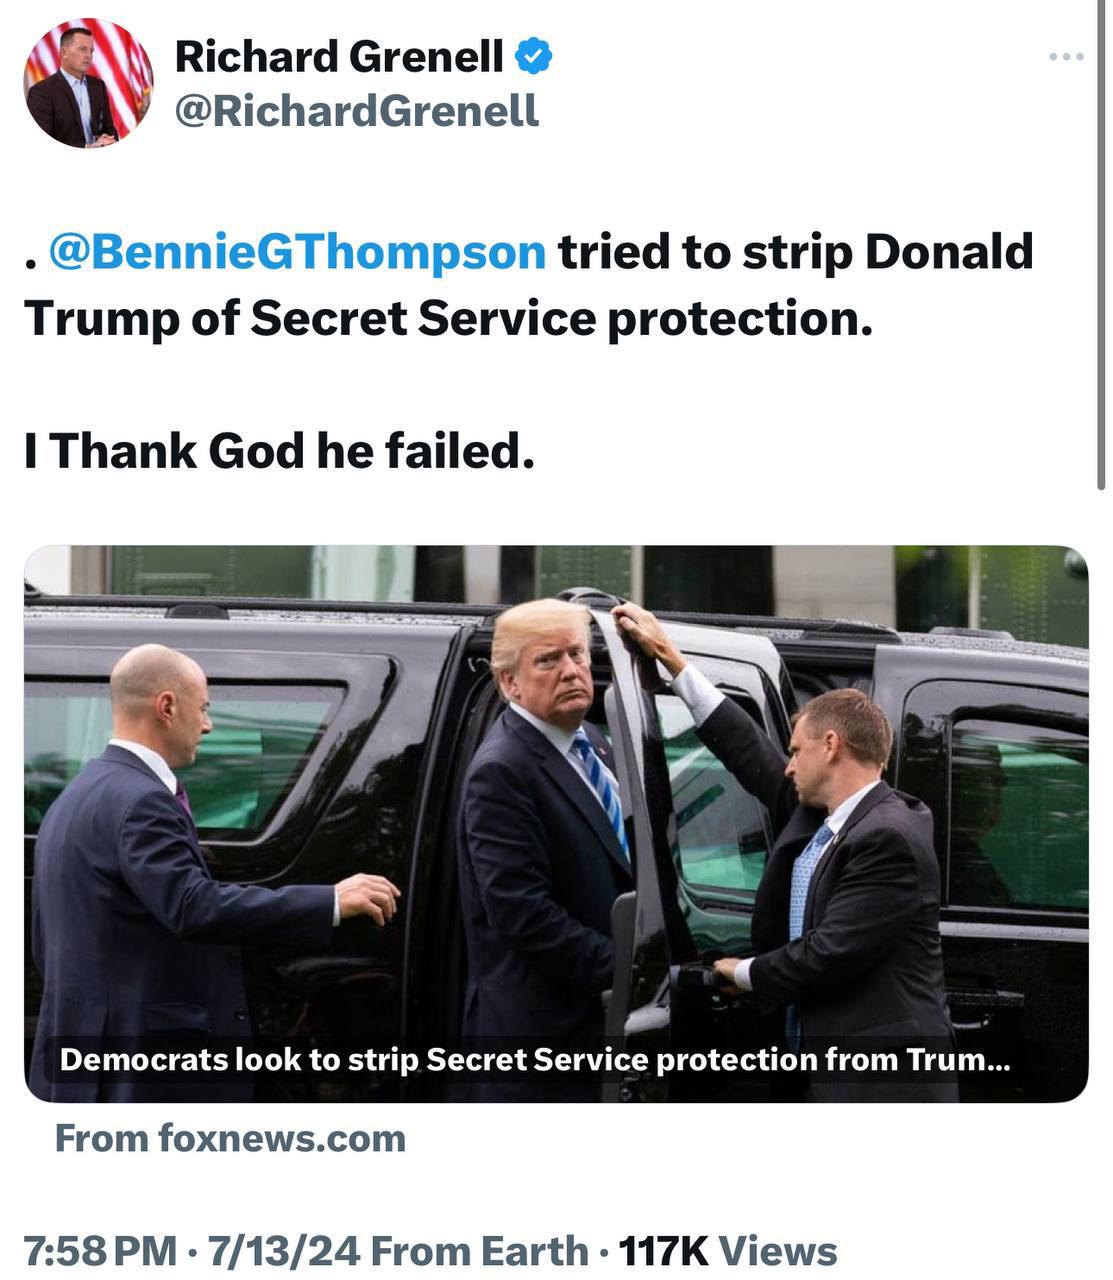Click the blue verified checkmark badge
Viewport: 1113px width, 1280px height.
533,56
